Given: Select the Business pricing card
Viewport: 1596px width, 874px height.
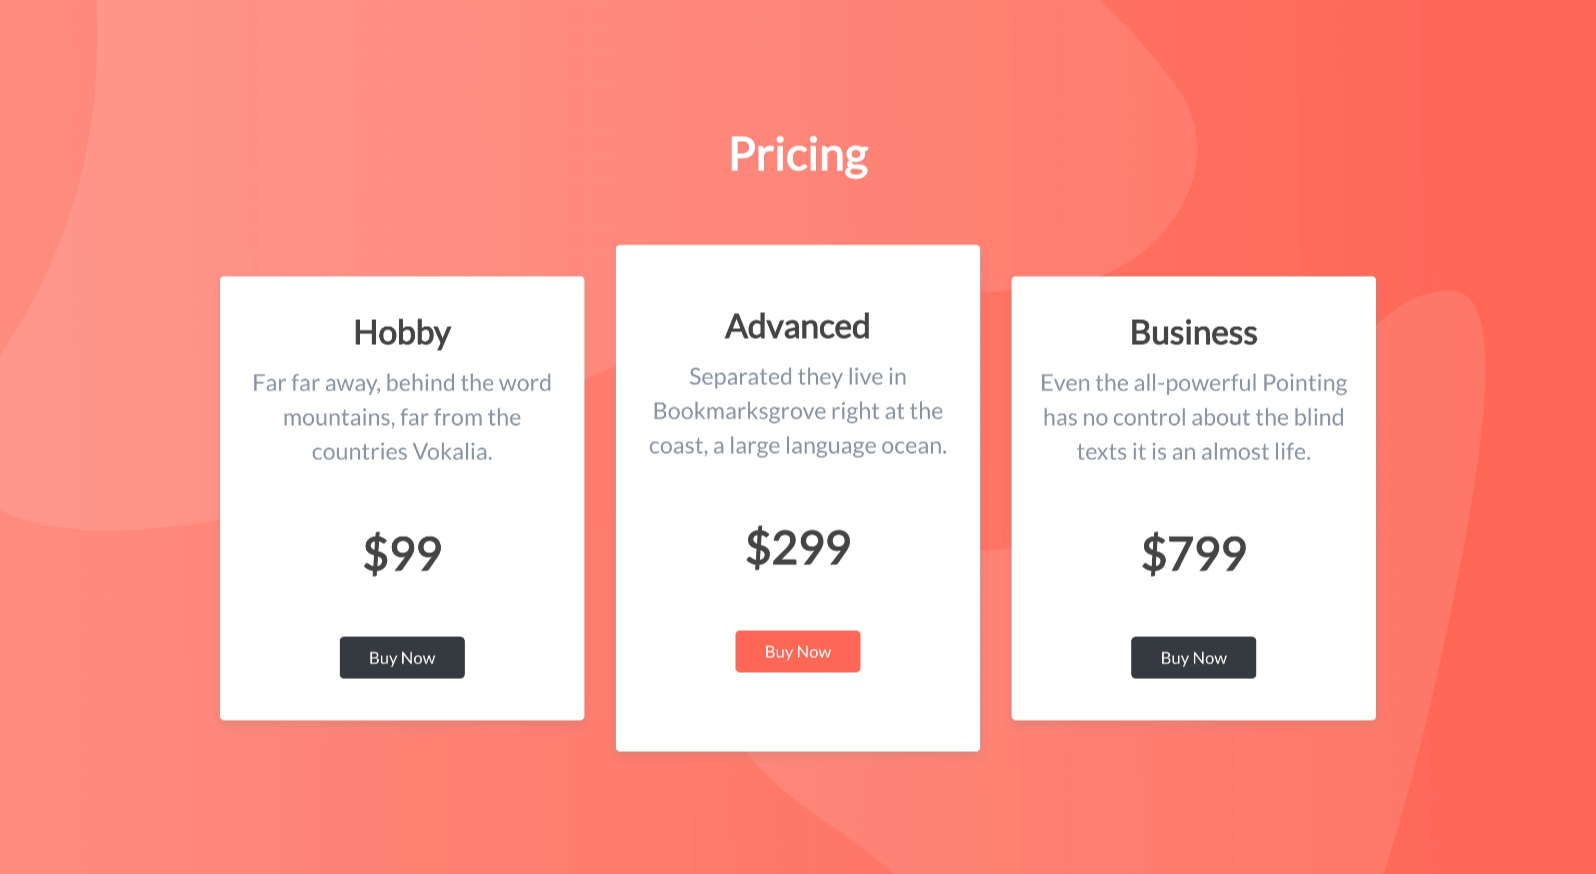Looking at the screenshot, I should (x=1193, y=497).
